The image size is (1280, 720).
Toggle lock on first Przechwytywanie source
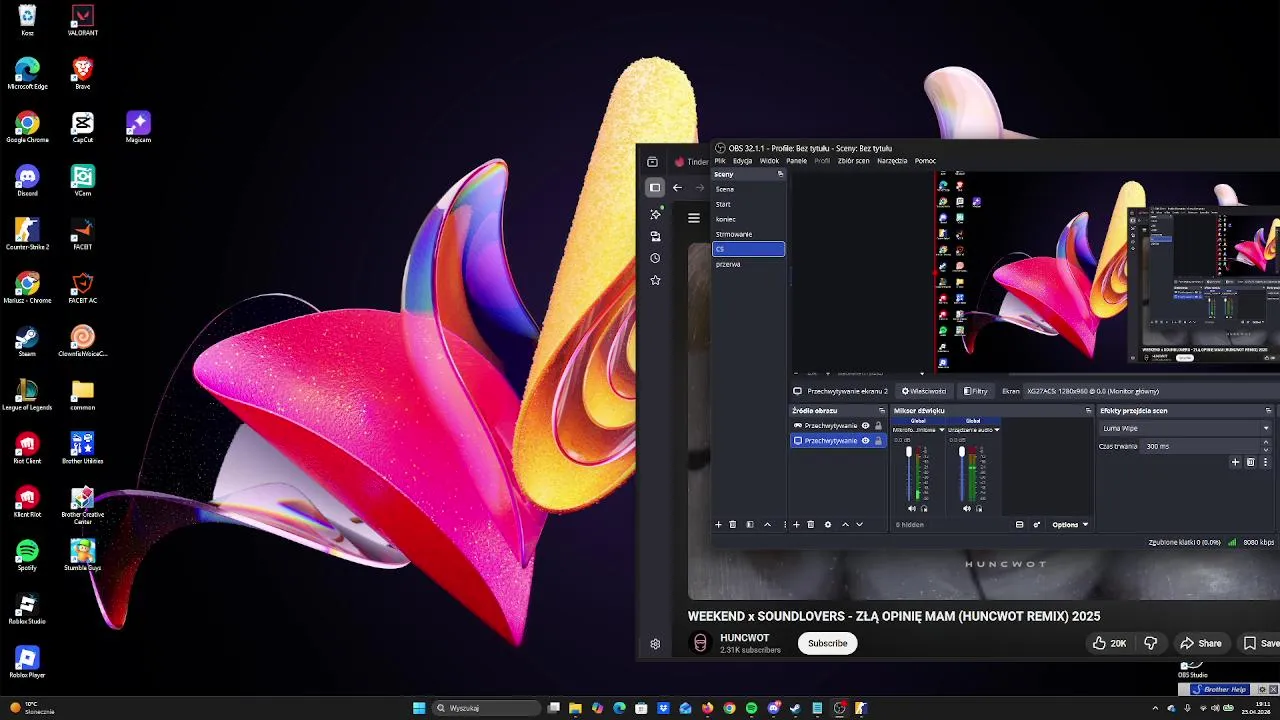pyautogui.click(x=878, y=426)
